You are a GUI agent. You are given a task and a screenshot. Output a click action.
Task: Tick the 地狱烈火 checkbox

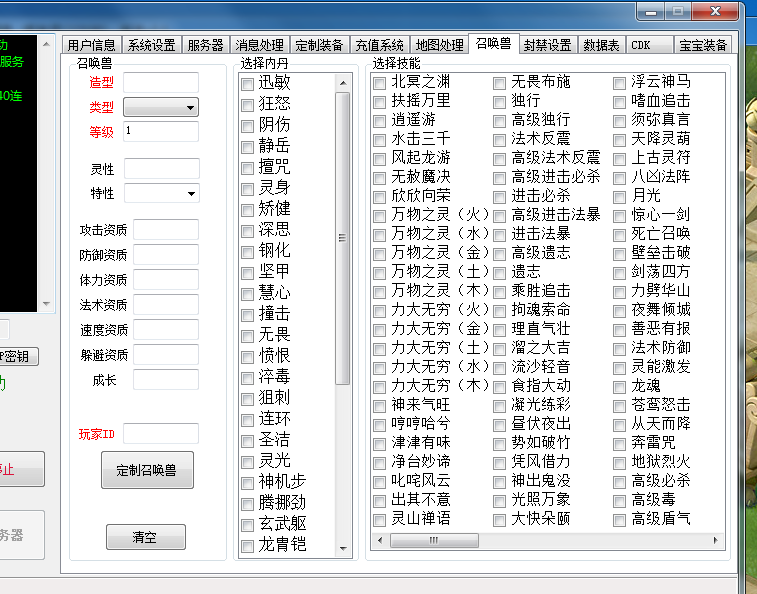pos(619,463)
